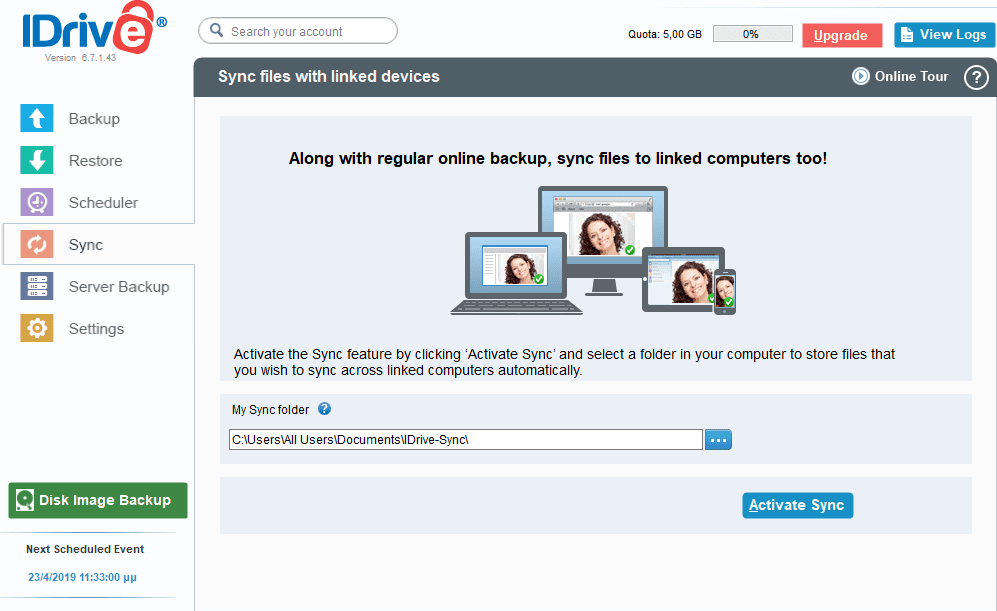This screenshot has width=997, height=611.
Task: Open the Scheduler section label
Action: (103, 203)
